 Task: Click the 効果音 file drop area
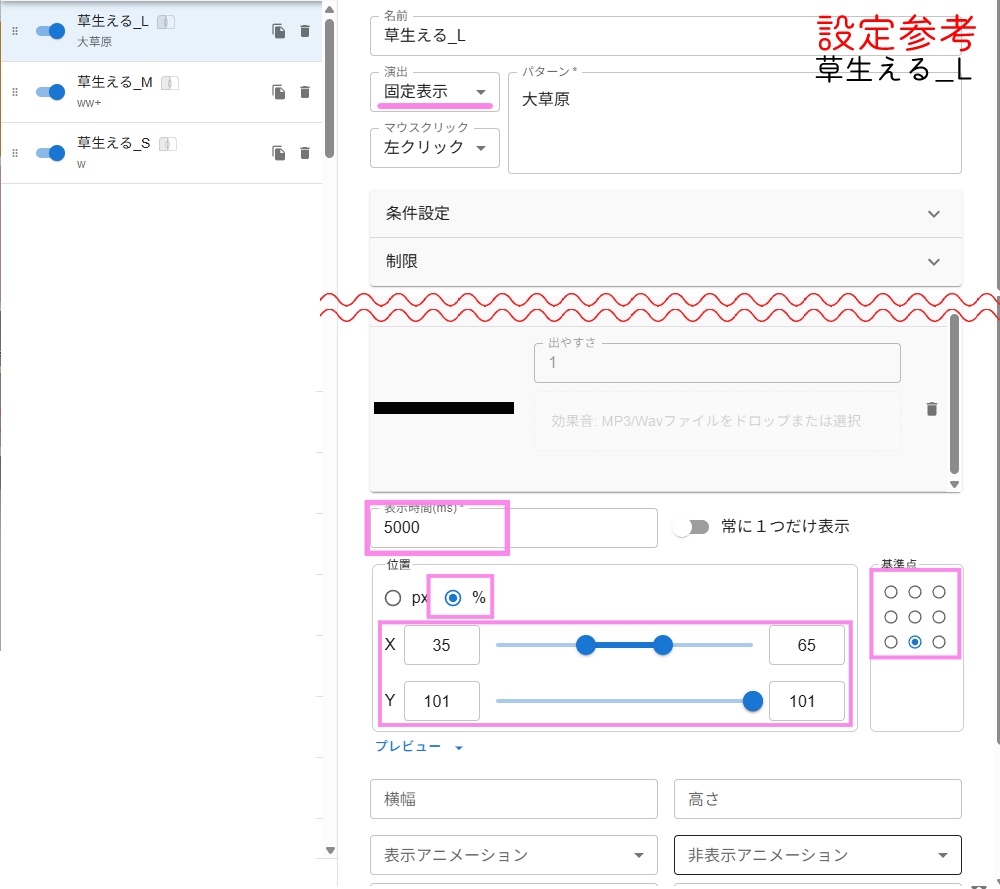click(x=717, y=421)
